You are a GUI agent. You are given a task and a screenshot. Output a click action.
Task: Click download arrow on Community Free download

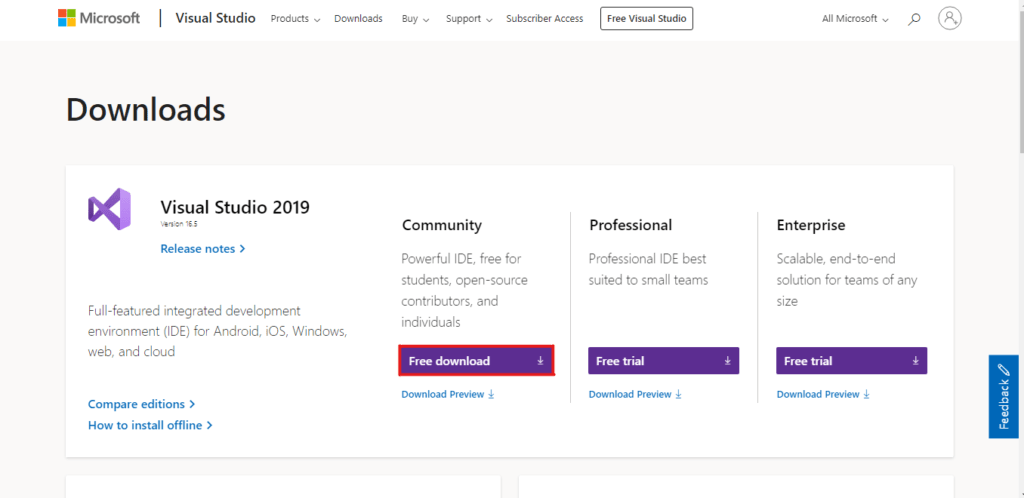point(540,361)
